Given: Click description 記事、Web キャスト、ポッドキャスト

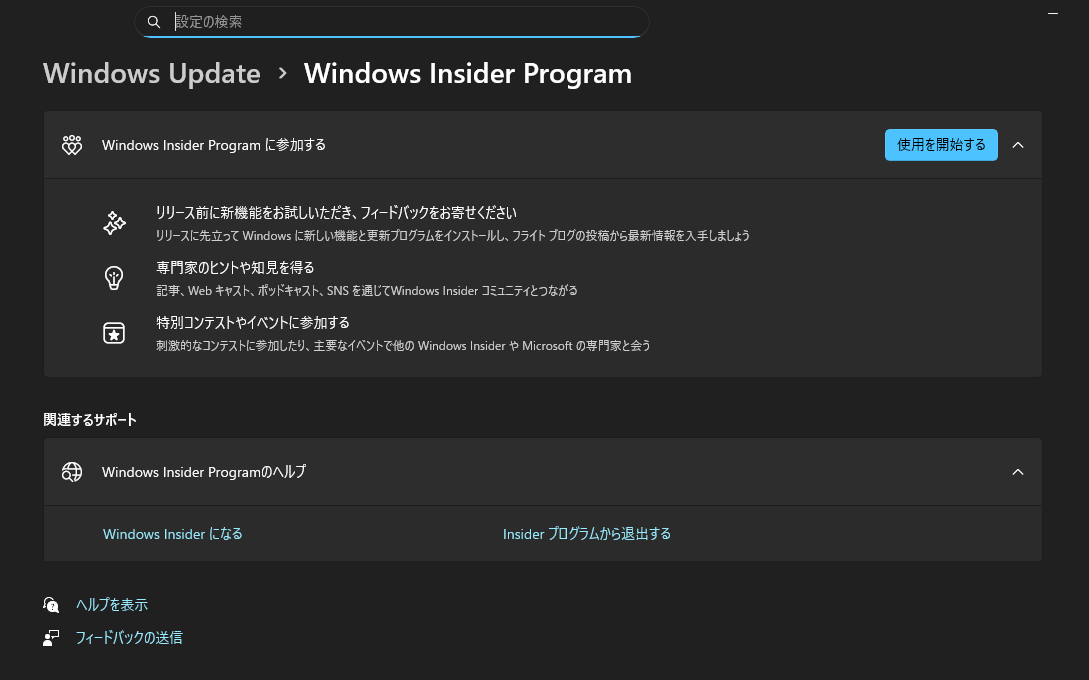Looking at the screenshot, I should click(367, 291).
